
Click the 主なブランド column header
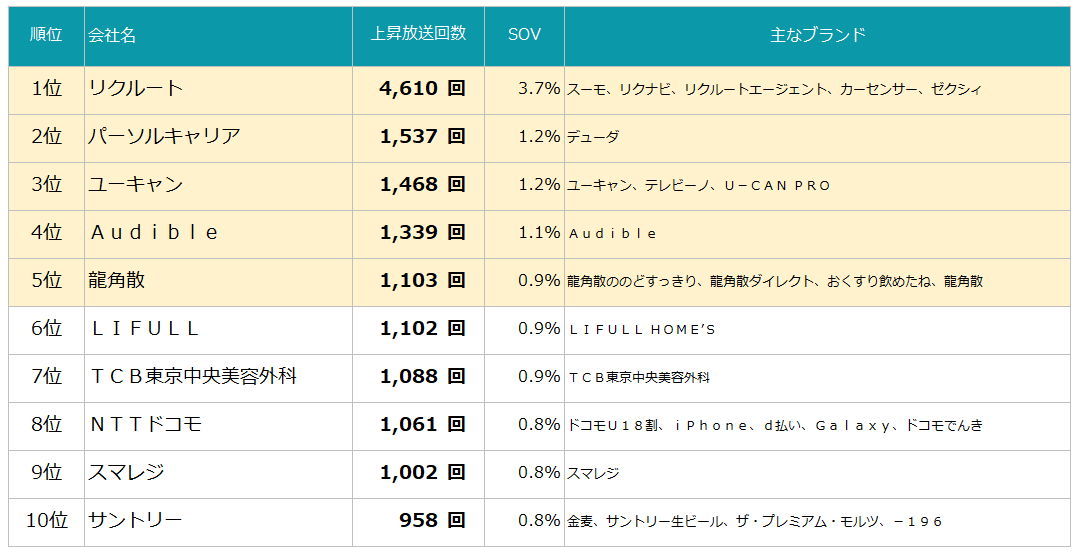[818, 34]
